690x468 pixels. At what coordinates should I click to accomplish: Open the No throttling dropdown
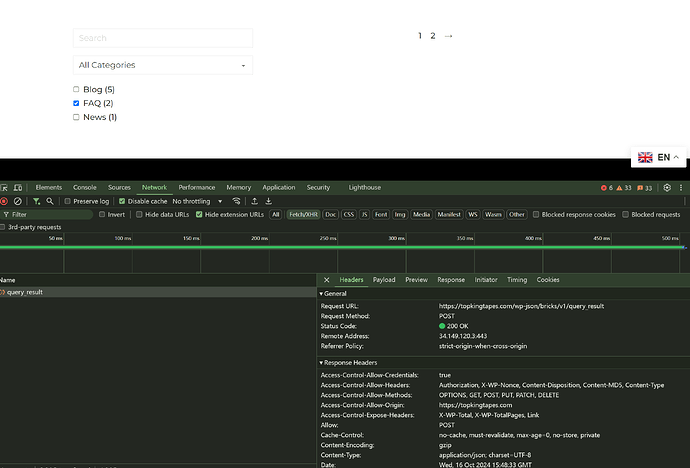[x=197, y=201]
